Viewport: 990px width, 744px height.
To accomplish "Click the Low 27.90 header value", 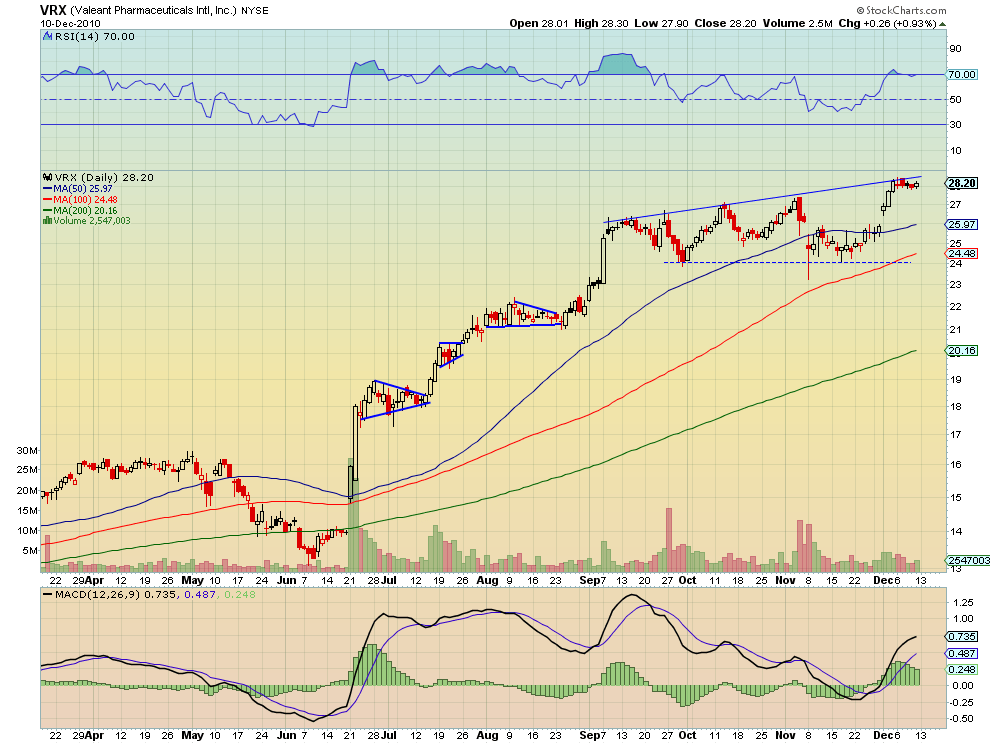I will click(x=661, y=23).
